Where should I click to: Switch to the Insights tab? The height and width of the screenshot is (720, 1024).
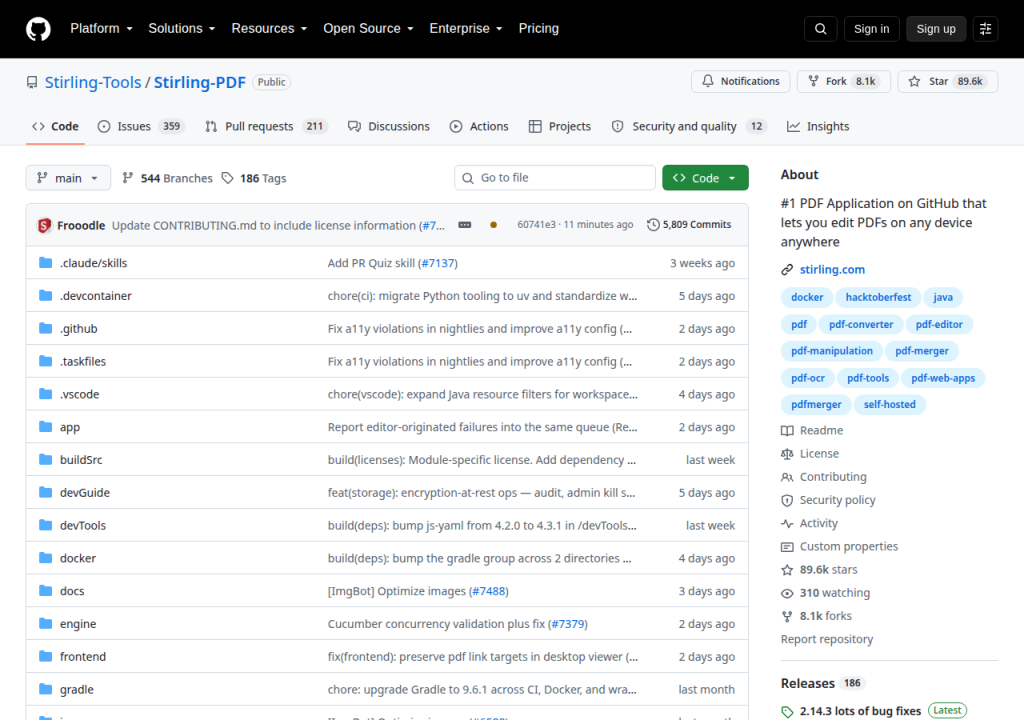click(x=818, y=126)
